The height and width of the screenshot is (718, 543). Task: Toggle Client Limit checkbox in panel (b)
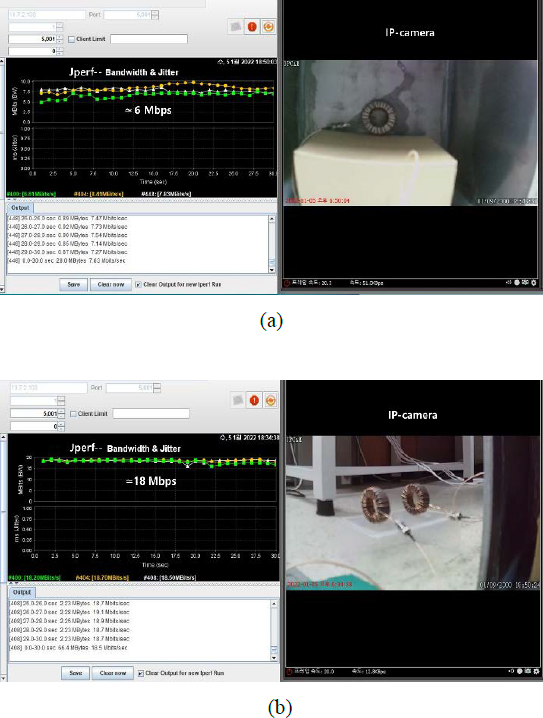(73, 413)
